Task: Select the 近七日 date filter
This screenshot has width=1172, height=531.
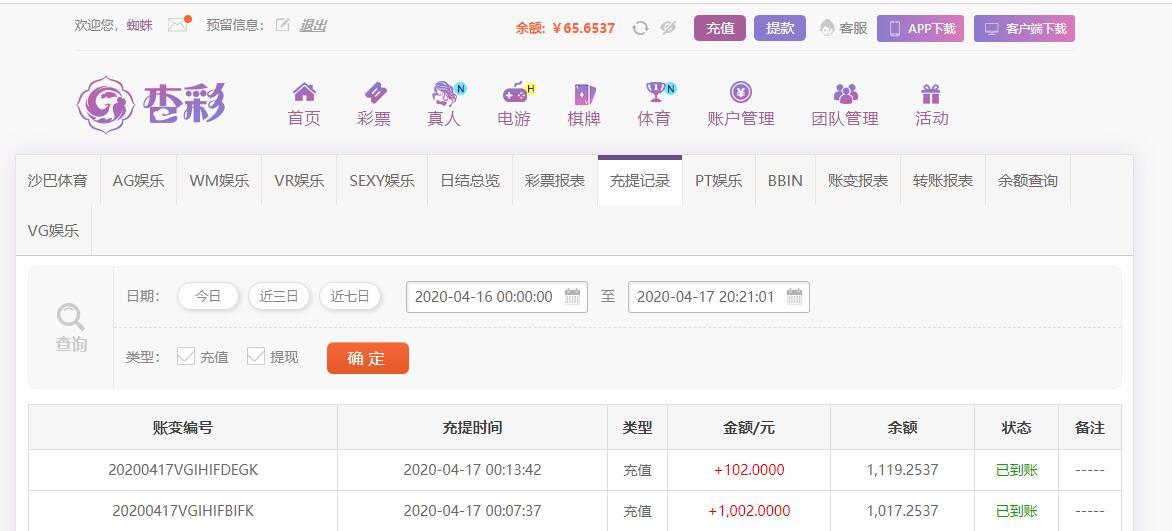Action: tap(350, 296)
